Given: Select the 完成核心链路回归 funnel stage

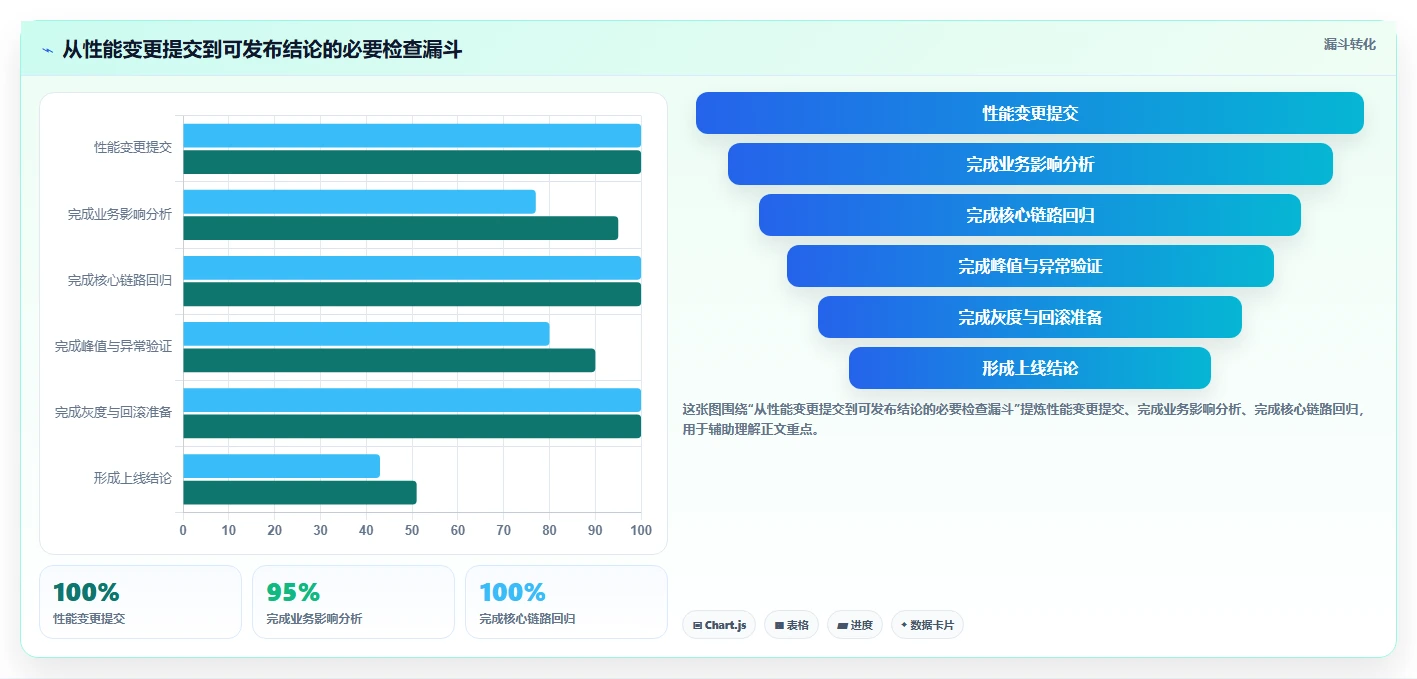Looking at the screenshot, I should [1030, 215].
